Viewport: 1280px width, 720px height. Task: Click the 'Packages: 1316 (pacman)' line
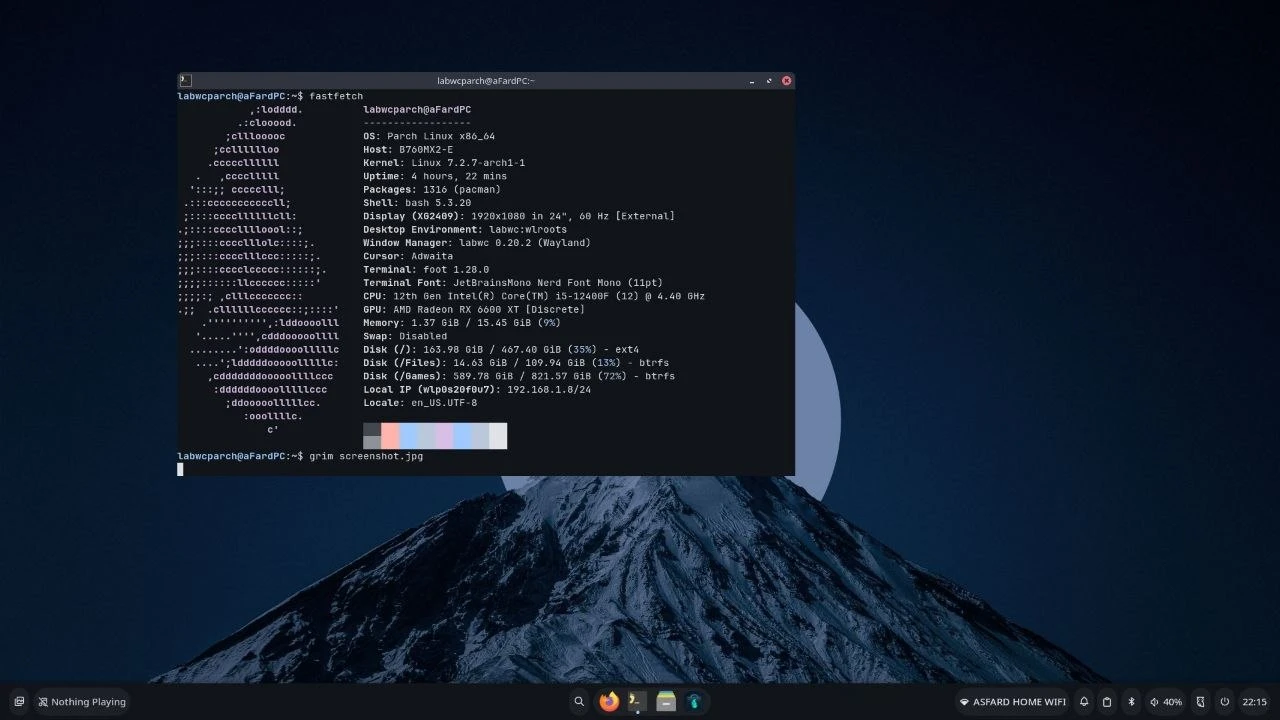point(432,189)
